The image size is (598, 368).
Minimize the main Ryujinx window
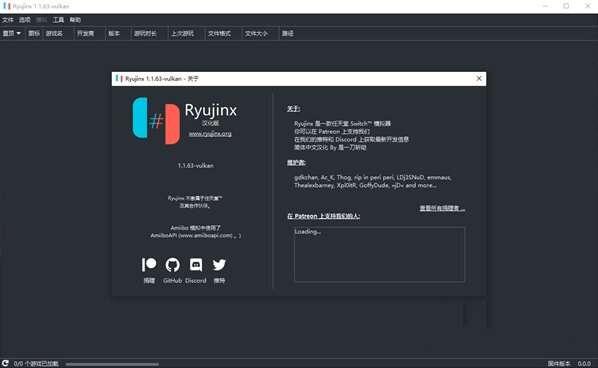pyautogui.click(x=545, y=6)
